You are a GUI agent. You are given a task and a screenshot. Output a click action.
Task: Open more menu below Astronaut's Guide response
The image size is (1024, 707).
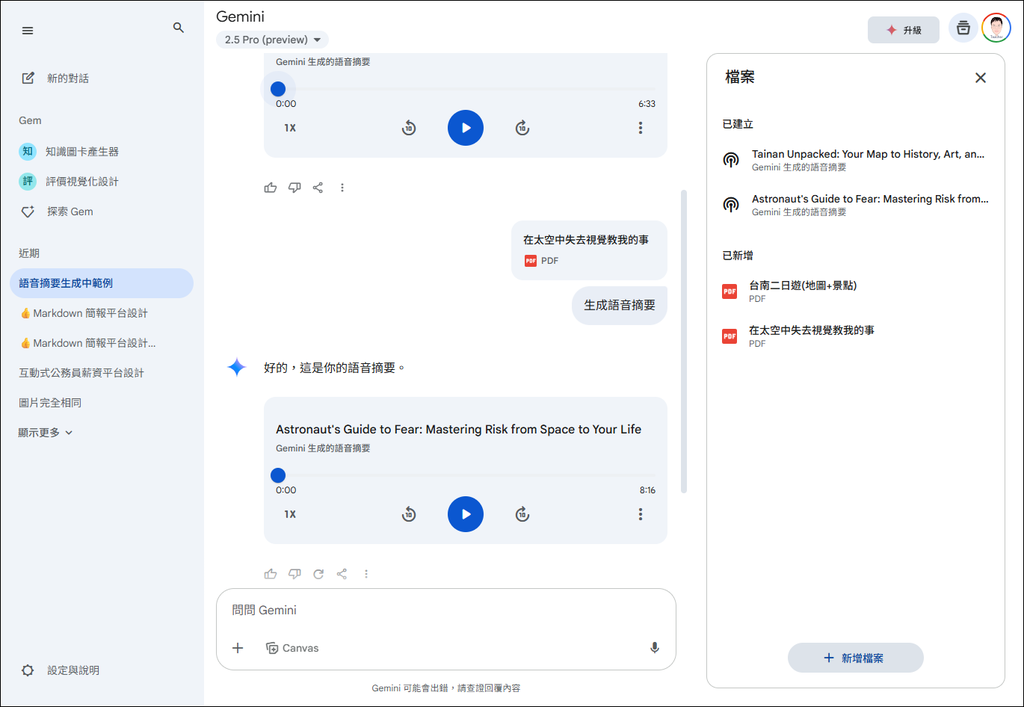tap(366, 574)
